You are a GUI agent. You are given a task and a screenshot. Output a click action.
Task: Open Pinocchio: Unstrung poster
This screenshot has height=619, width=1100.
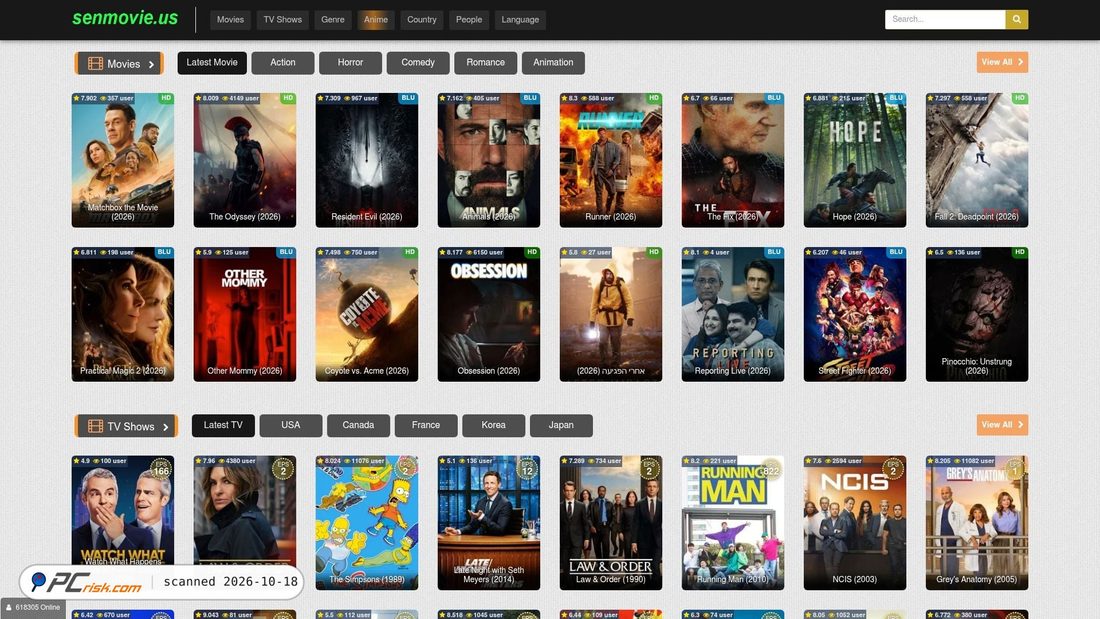(977, 314)
